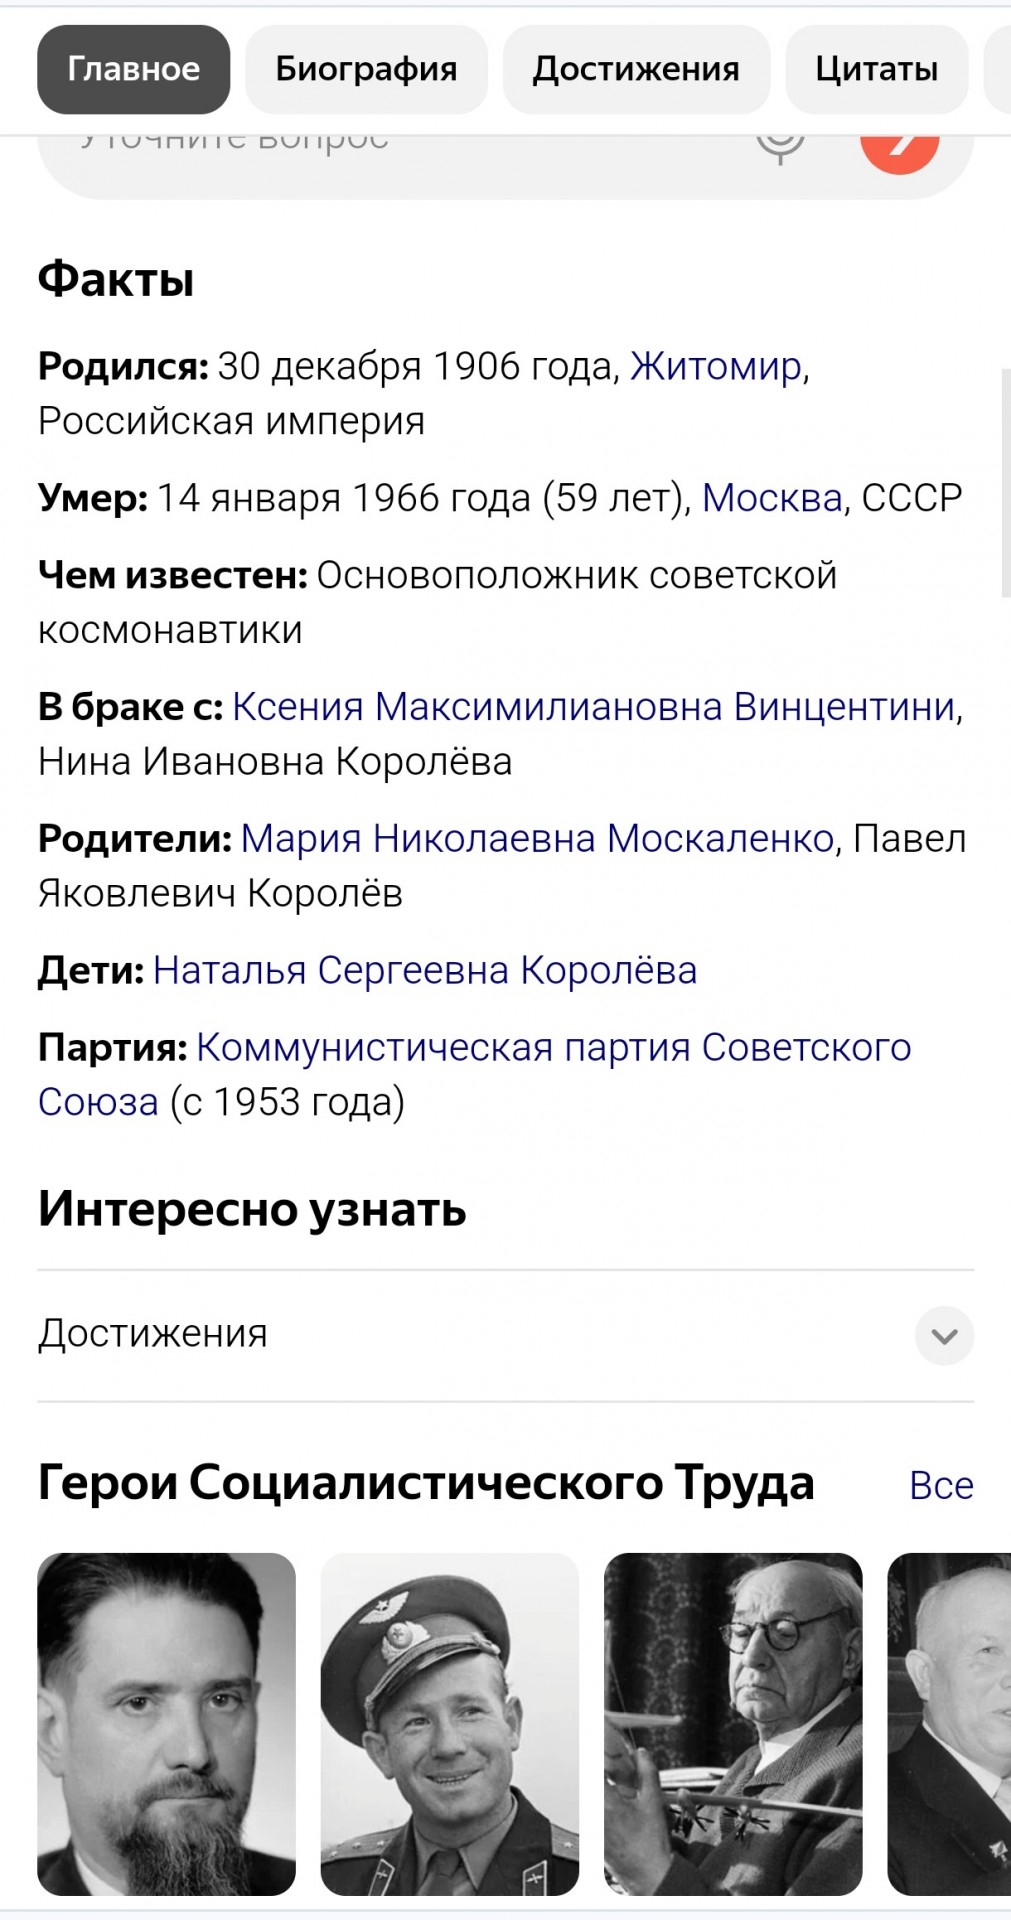This screenshot has width=1011, height=1920.
Task: Click the right-side page scrollbar
Action: click(x=1006, y=483)
